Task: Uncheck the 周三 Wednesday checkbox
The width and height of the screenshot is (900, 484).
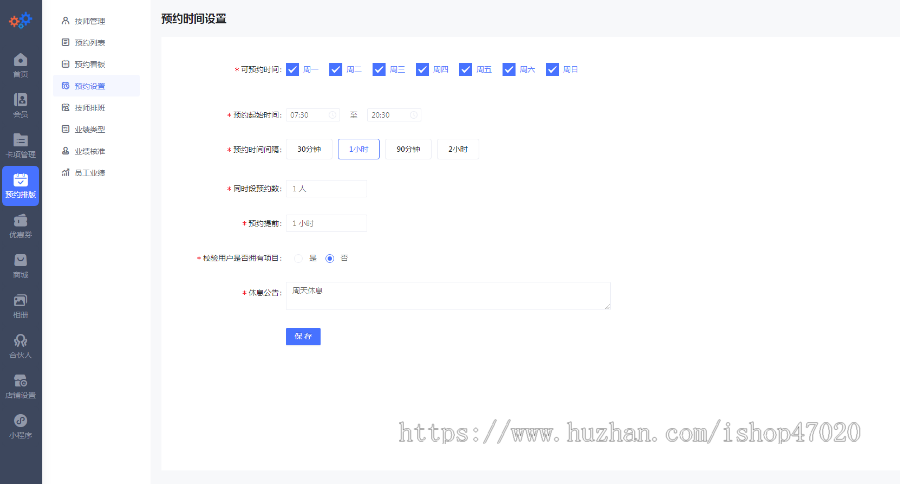Action: (x=379, y=69)
